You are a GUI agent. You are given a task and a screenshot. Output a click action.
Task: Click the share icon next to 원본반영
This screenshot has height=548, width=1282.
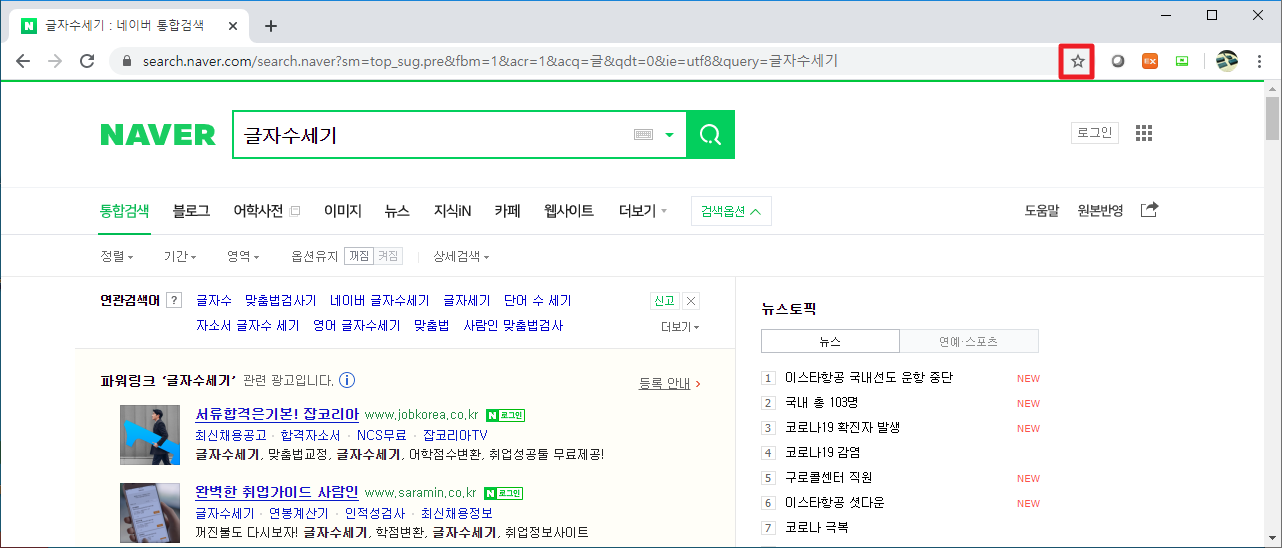pos(1150,210)
